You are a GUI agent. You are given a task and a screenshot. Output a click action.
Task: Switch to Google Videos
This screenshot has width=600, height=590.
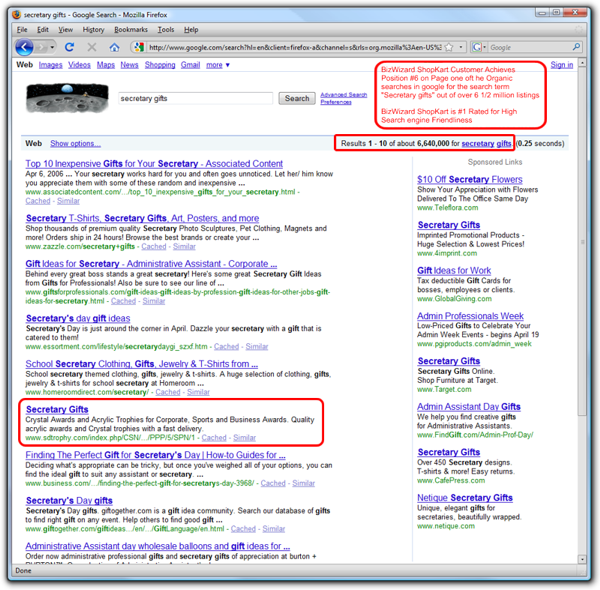coord(79,65)
